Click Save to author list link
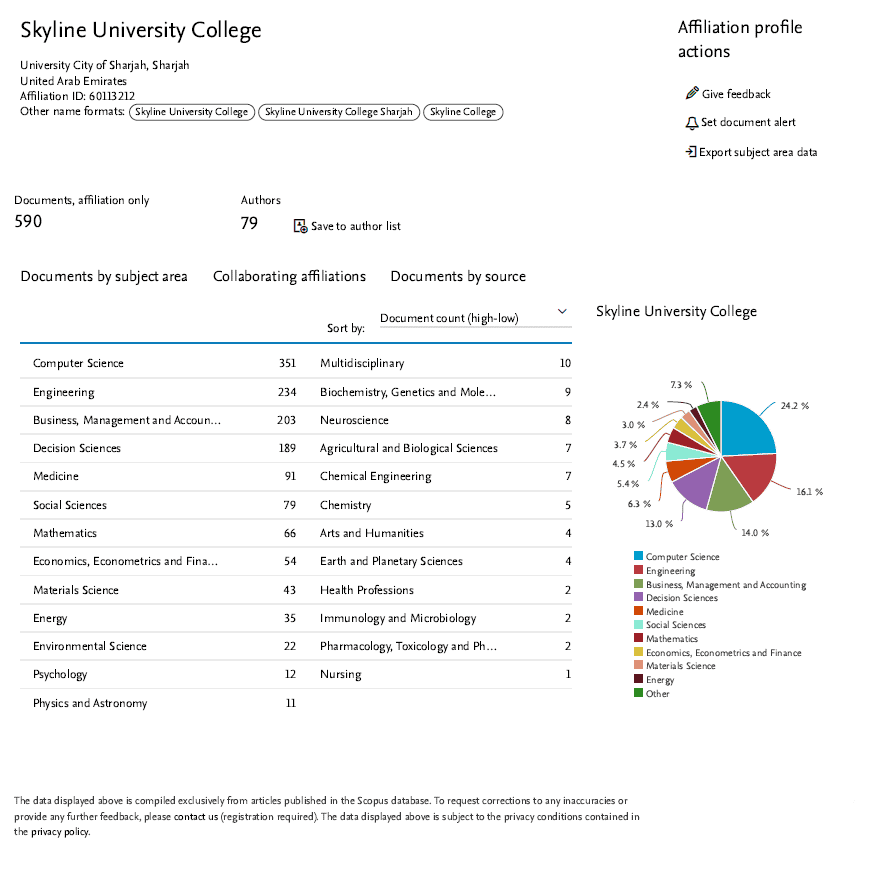 click(356, 226)
